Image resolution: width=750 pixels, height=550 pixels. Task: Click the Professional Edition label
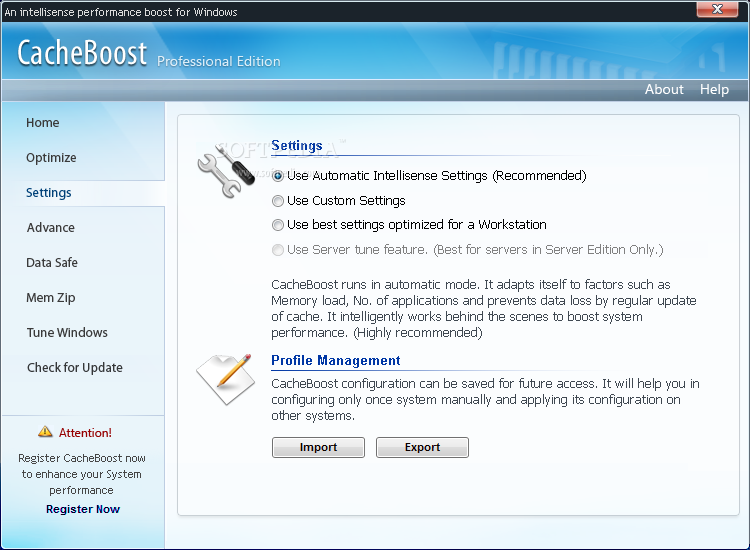(219, 62)
